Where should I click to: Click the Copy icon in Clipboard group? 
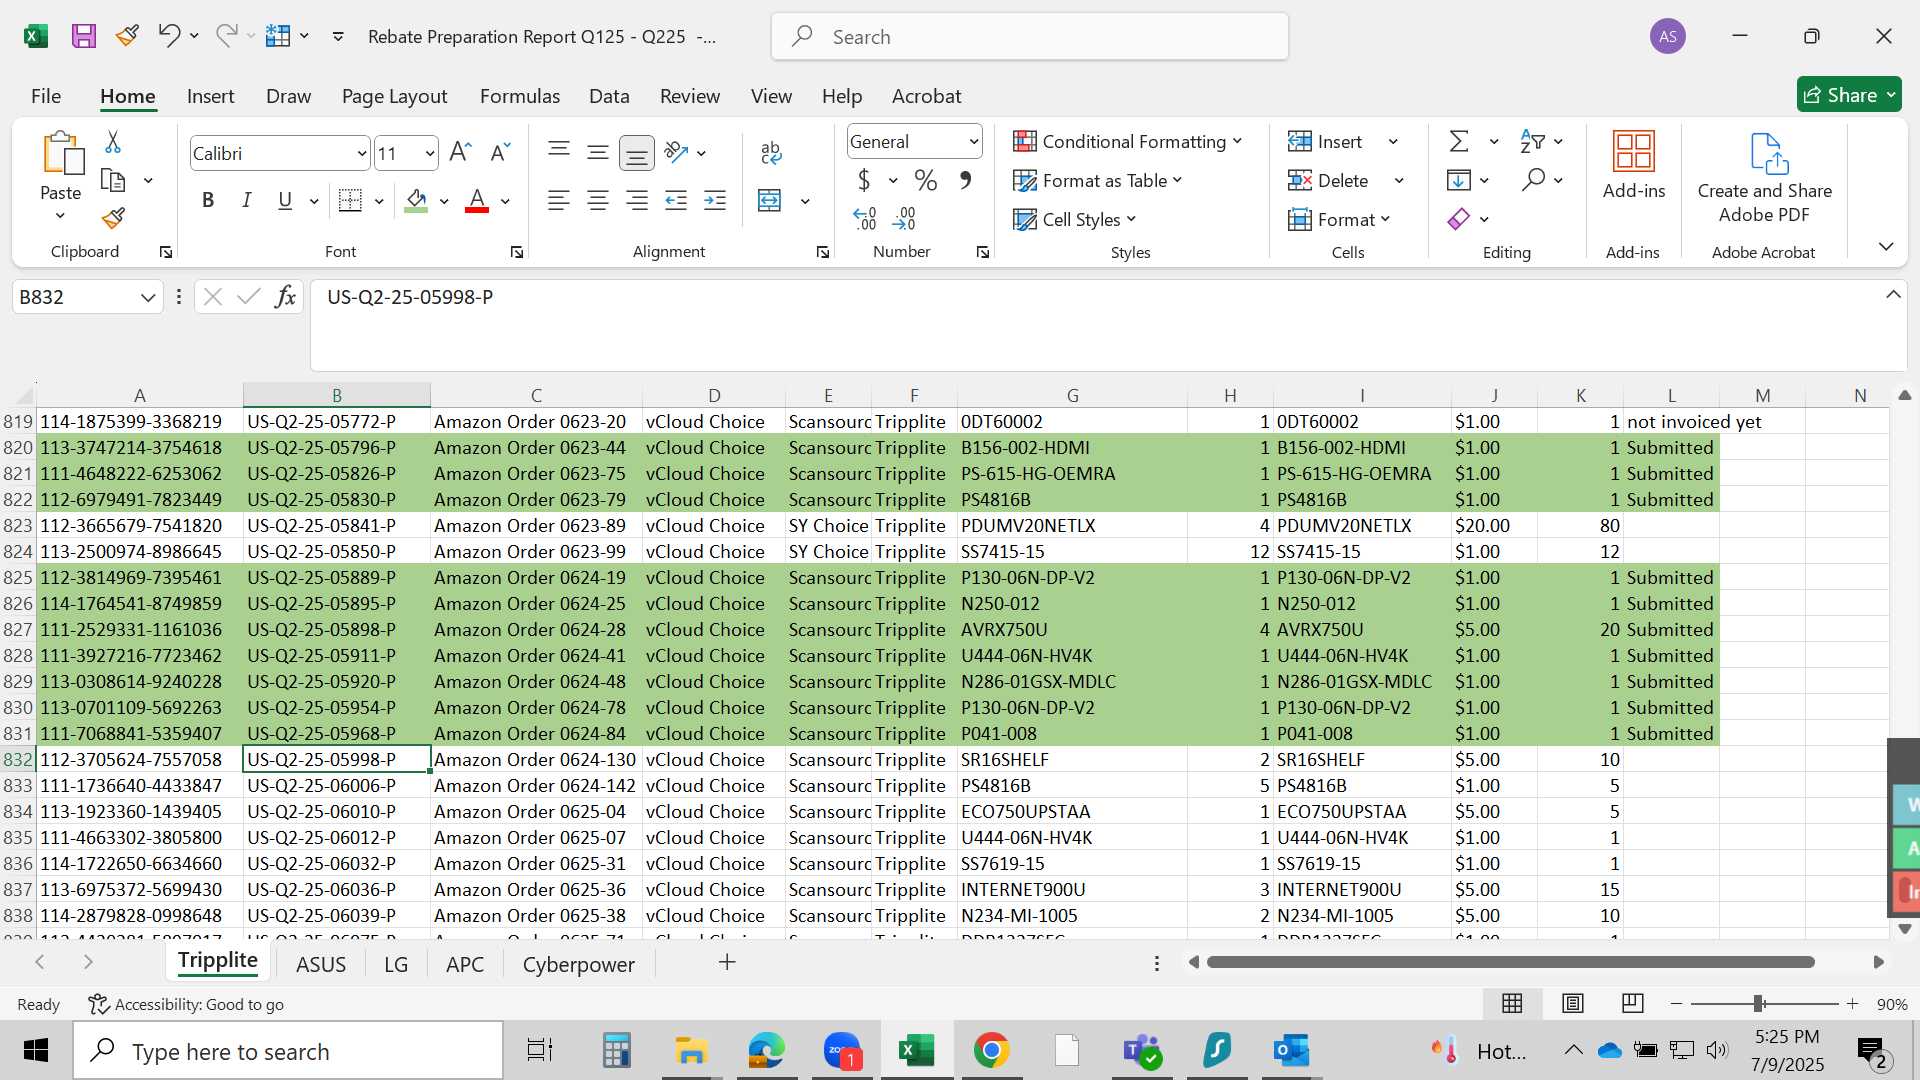point(113,181)
